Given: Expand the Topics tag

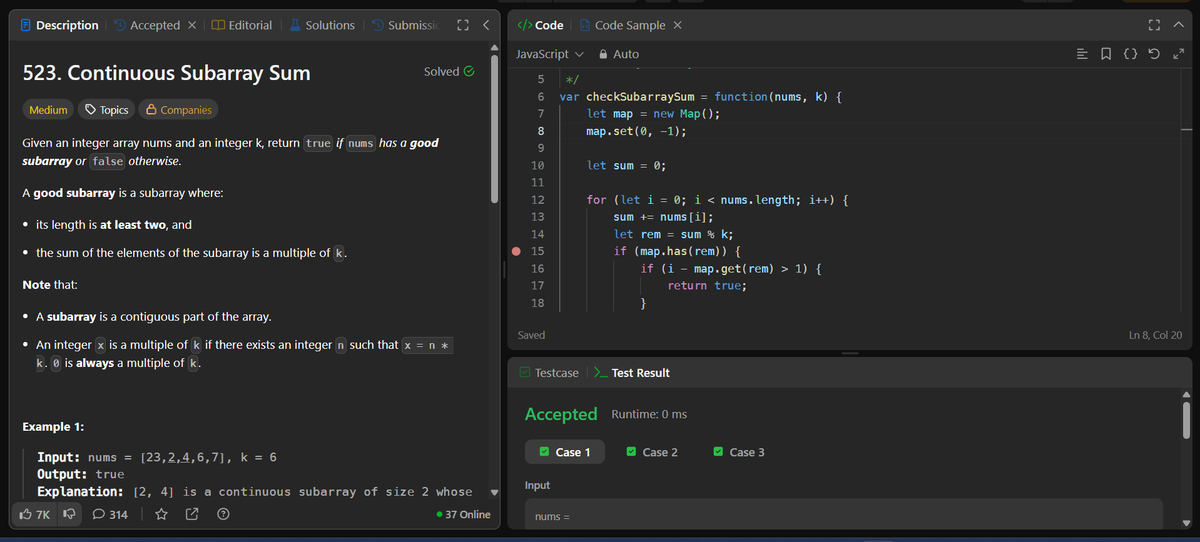Looking at the screenshot, I should click(107, 110).
